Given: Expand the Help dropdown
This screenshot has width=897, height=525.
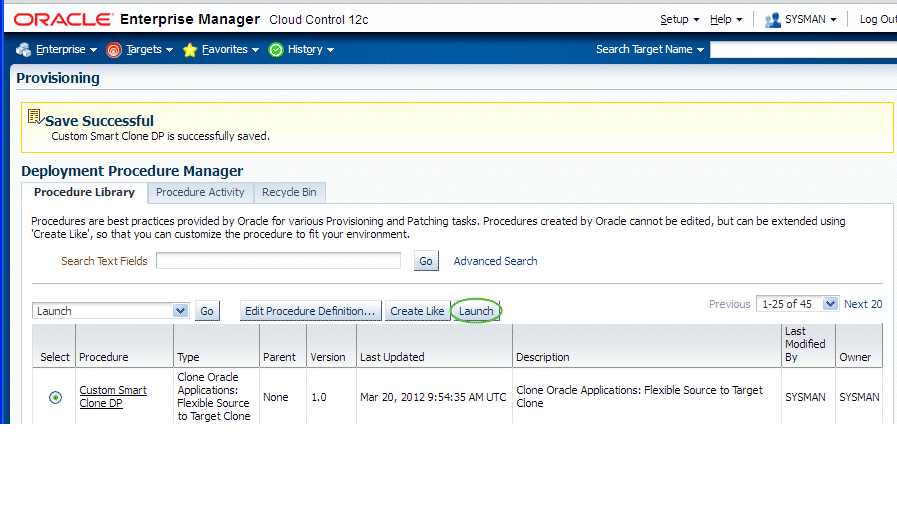Looking at the screenshot, I should 726,19.
